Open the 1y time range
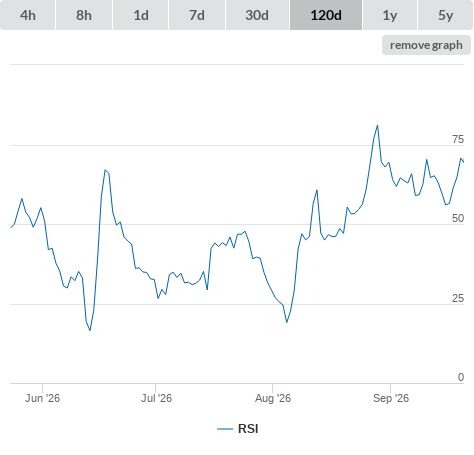 [x=390, y=15]
